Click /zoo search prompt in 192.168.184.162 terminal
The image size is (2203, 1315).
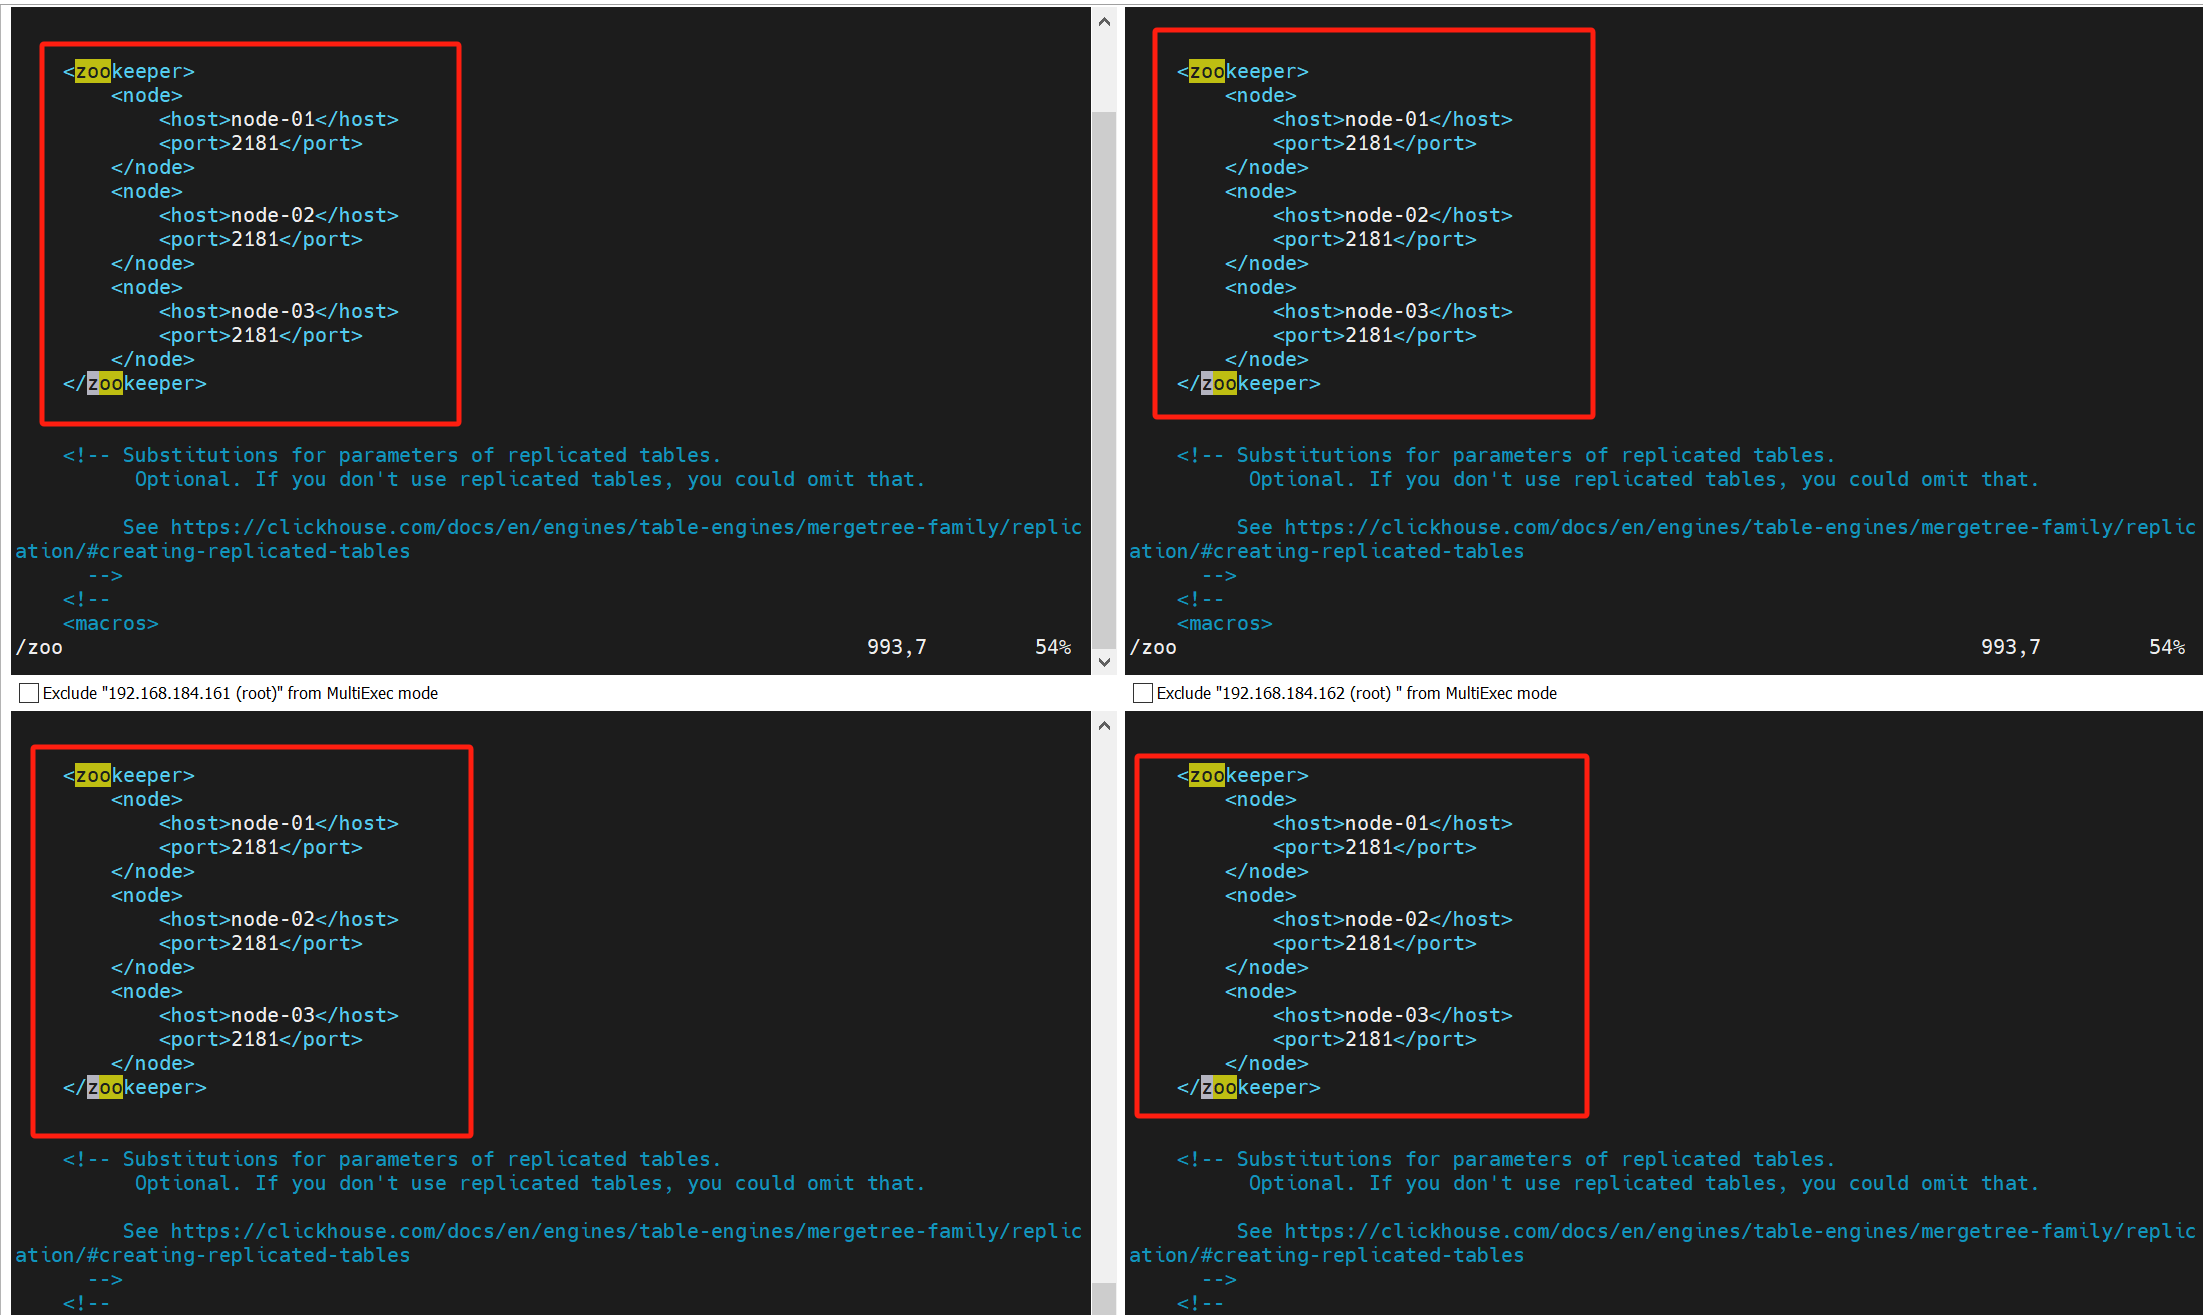coord(1153,647)
